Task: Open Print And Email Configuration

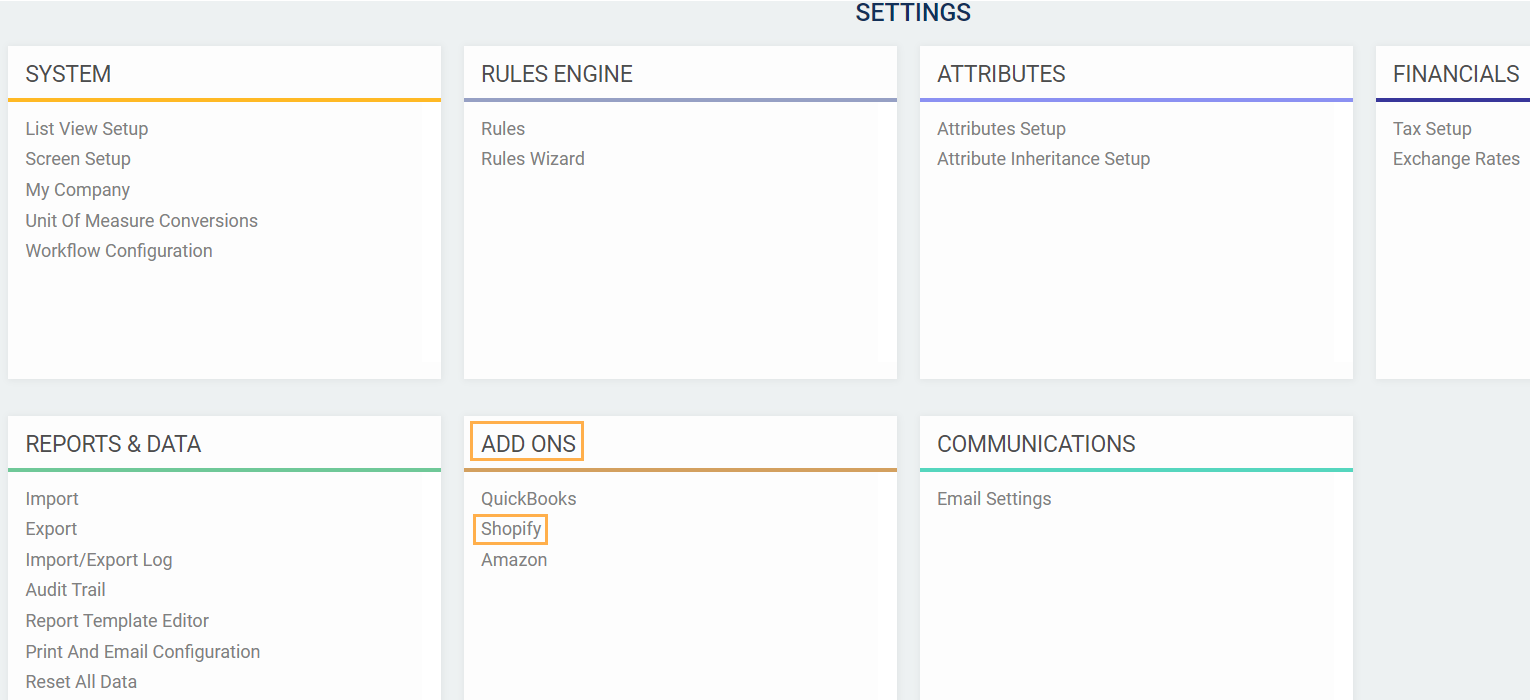Action: pos(143,652)
